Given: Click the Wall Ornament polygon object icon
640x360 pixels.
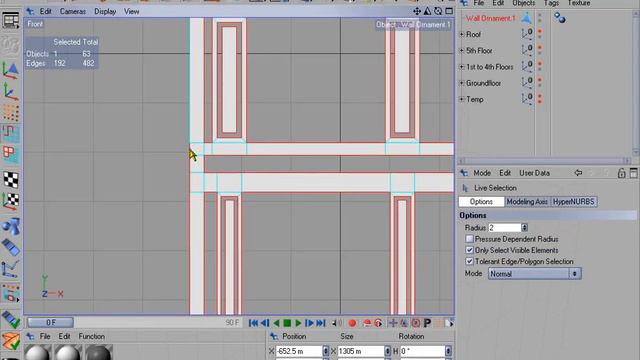Looking at the screenshot, I should click(x=526, y=18).
